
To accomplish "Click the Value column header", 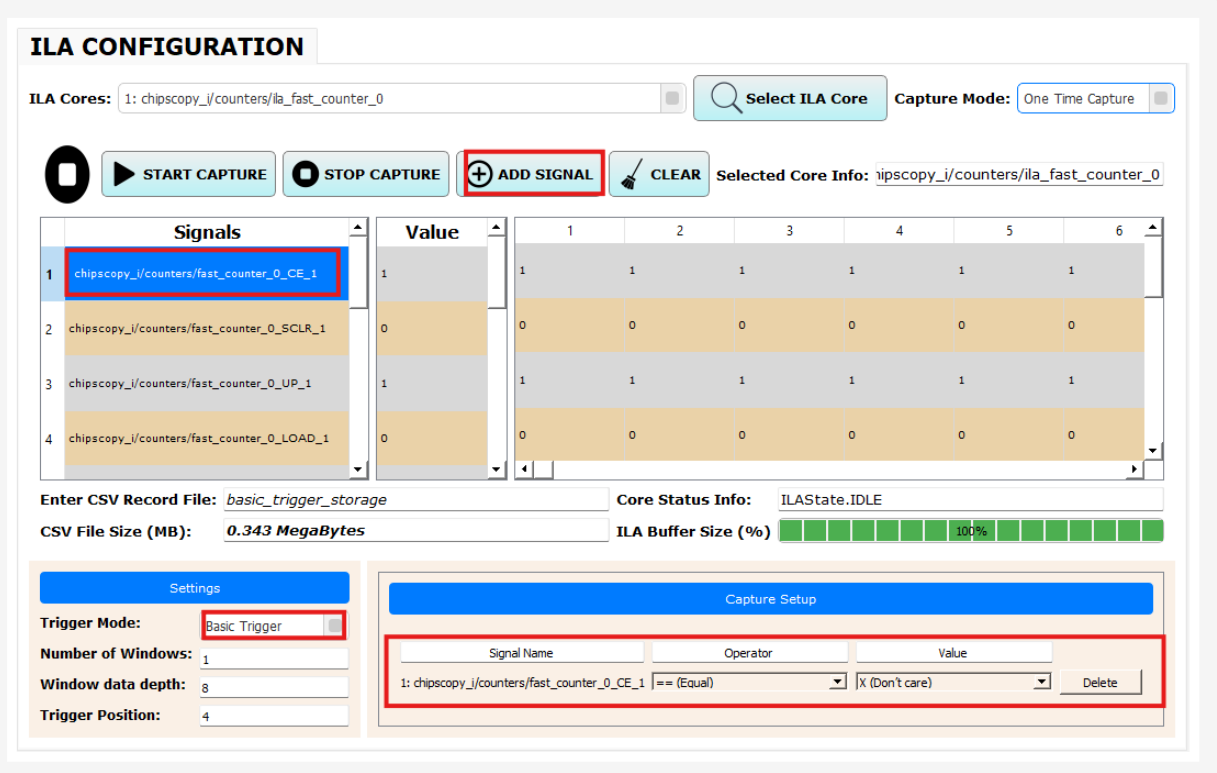I will pos(432,232).
